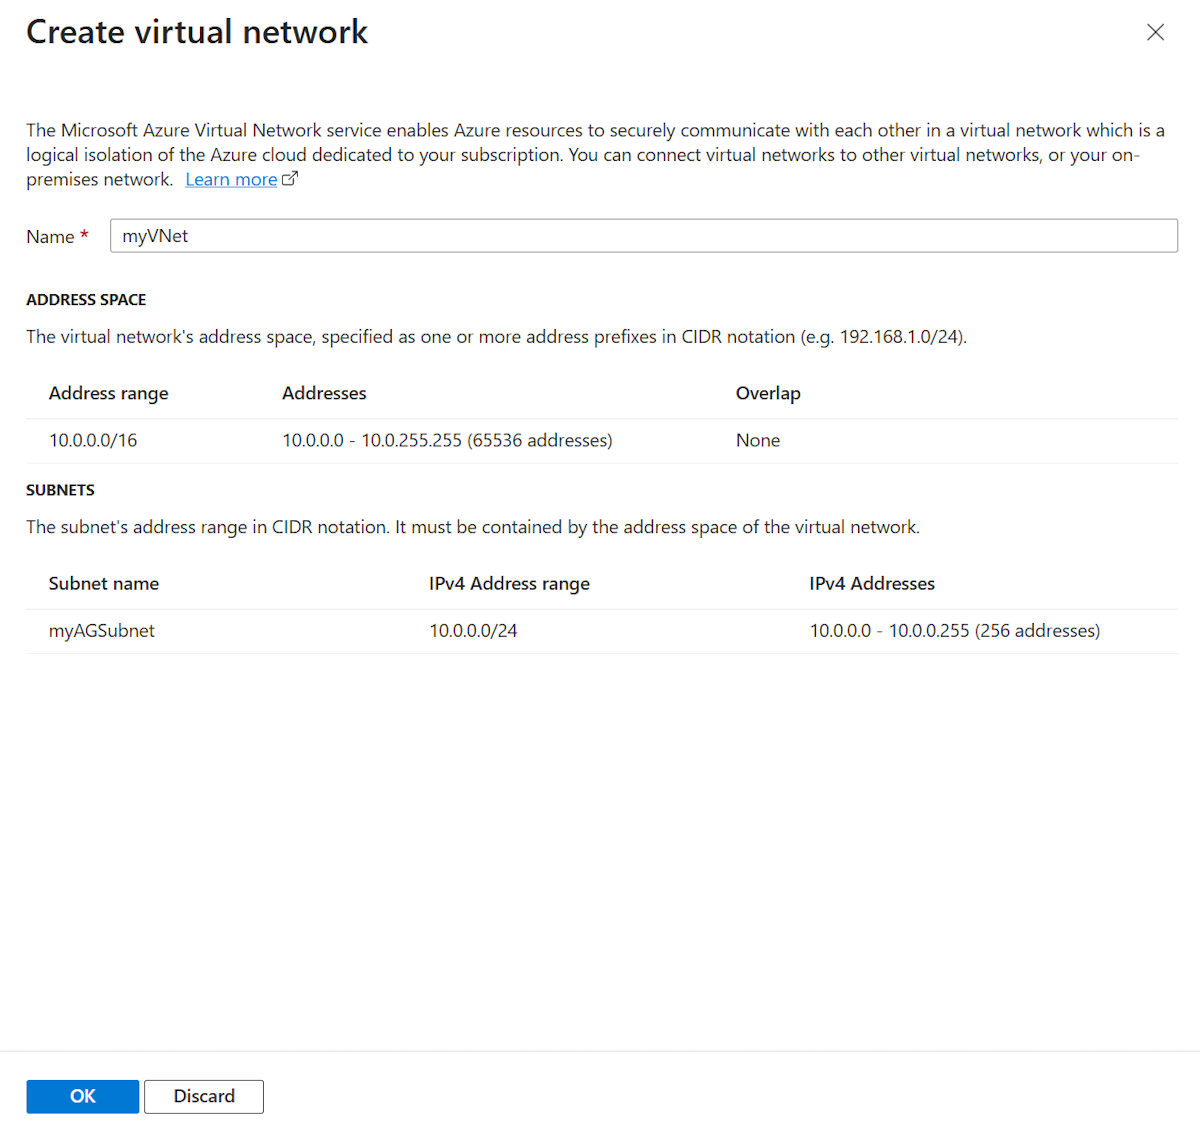Click the SUBNETS section heading

click(60, 490)
